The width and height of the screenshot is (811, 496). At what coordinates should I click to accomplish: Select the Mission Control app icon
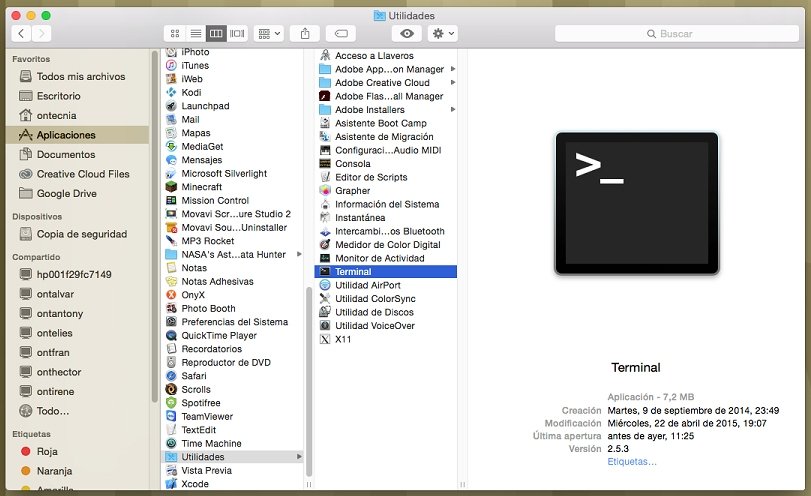[x=171, y=200]
